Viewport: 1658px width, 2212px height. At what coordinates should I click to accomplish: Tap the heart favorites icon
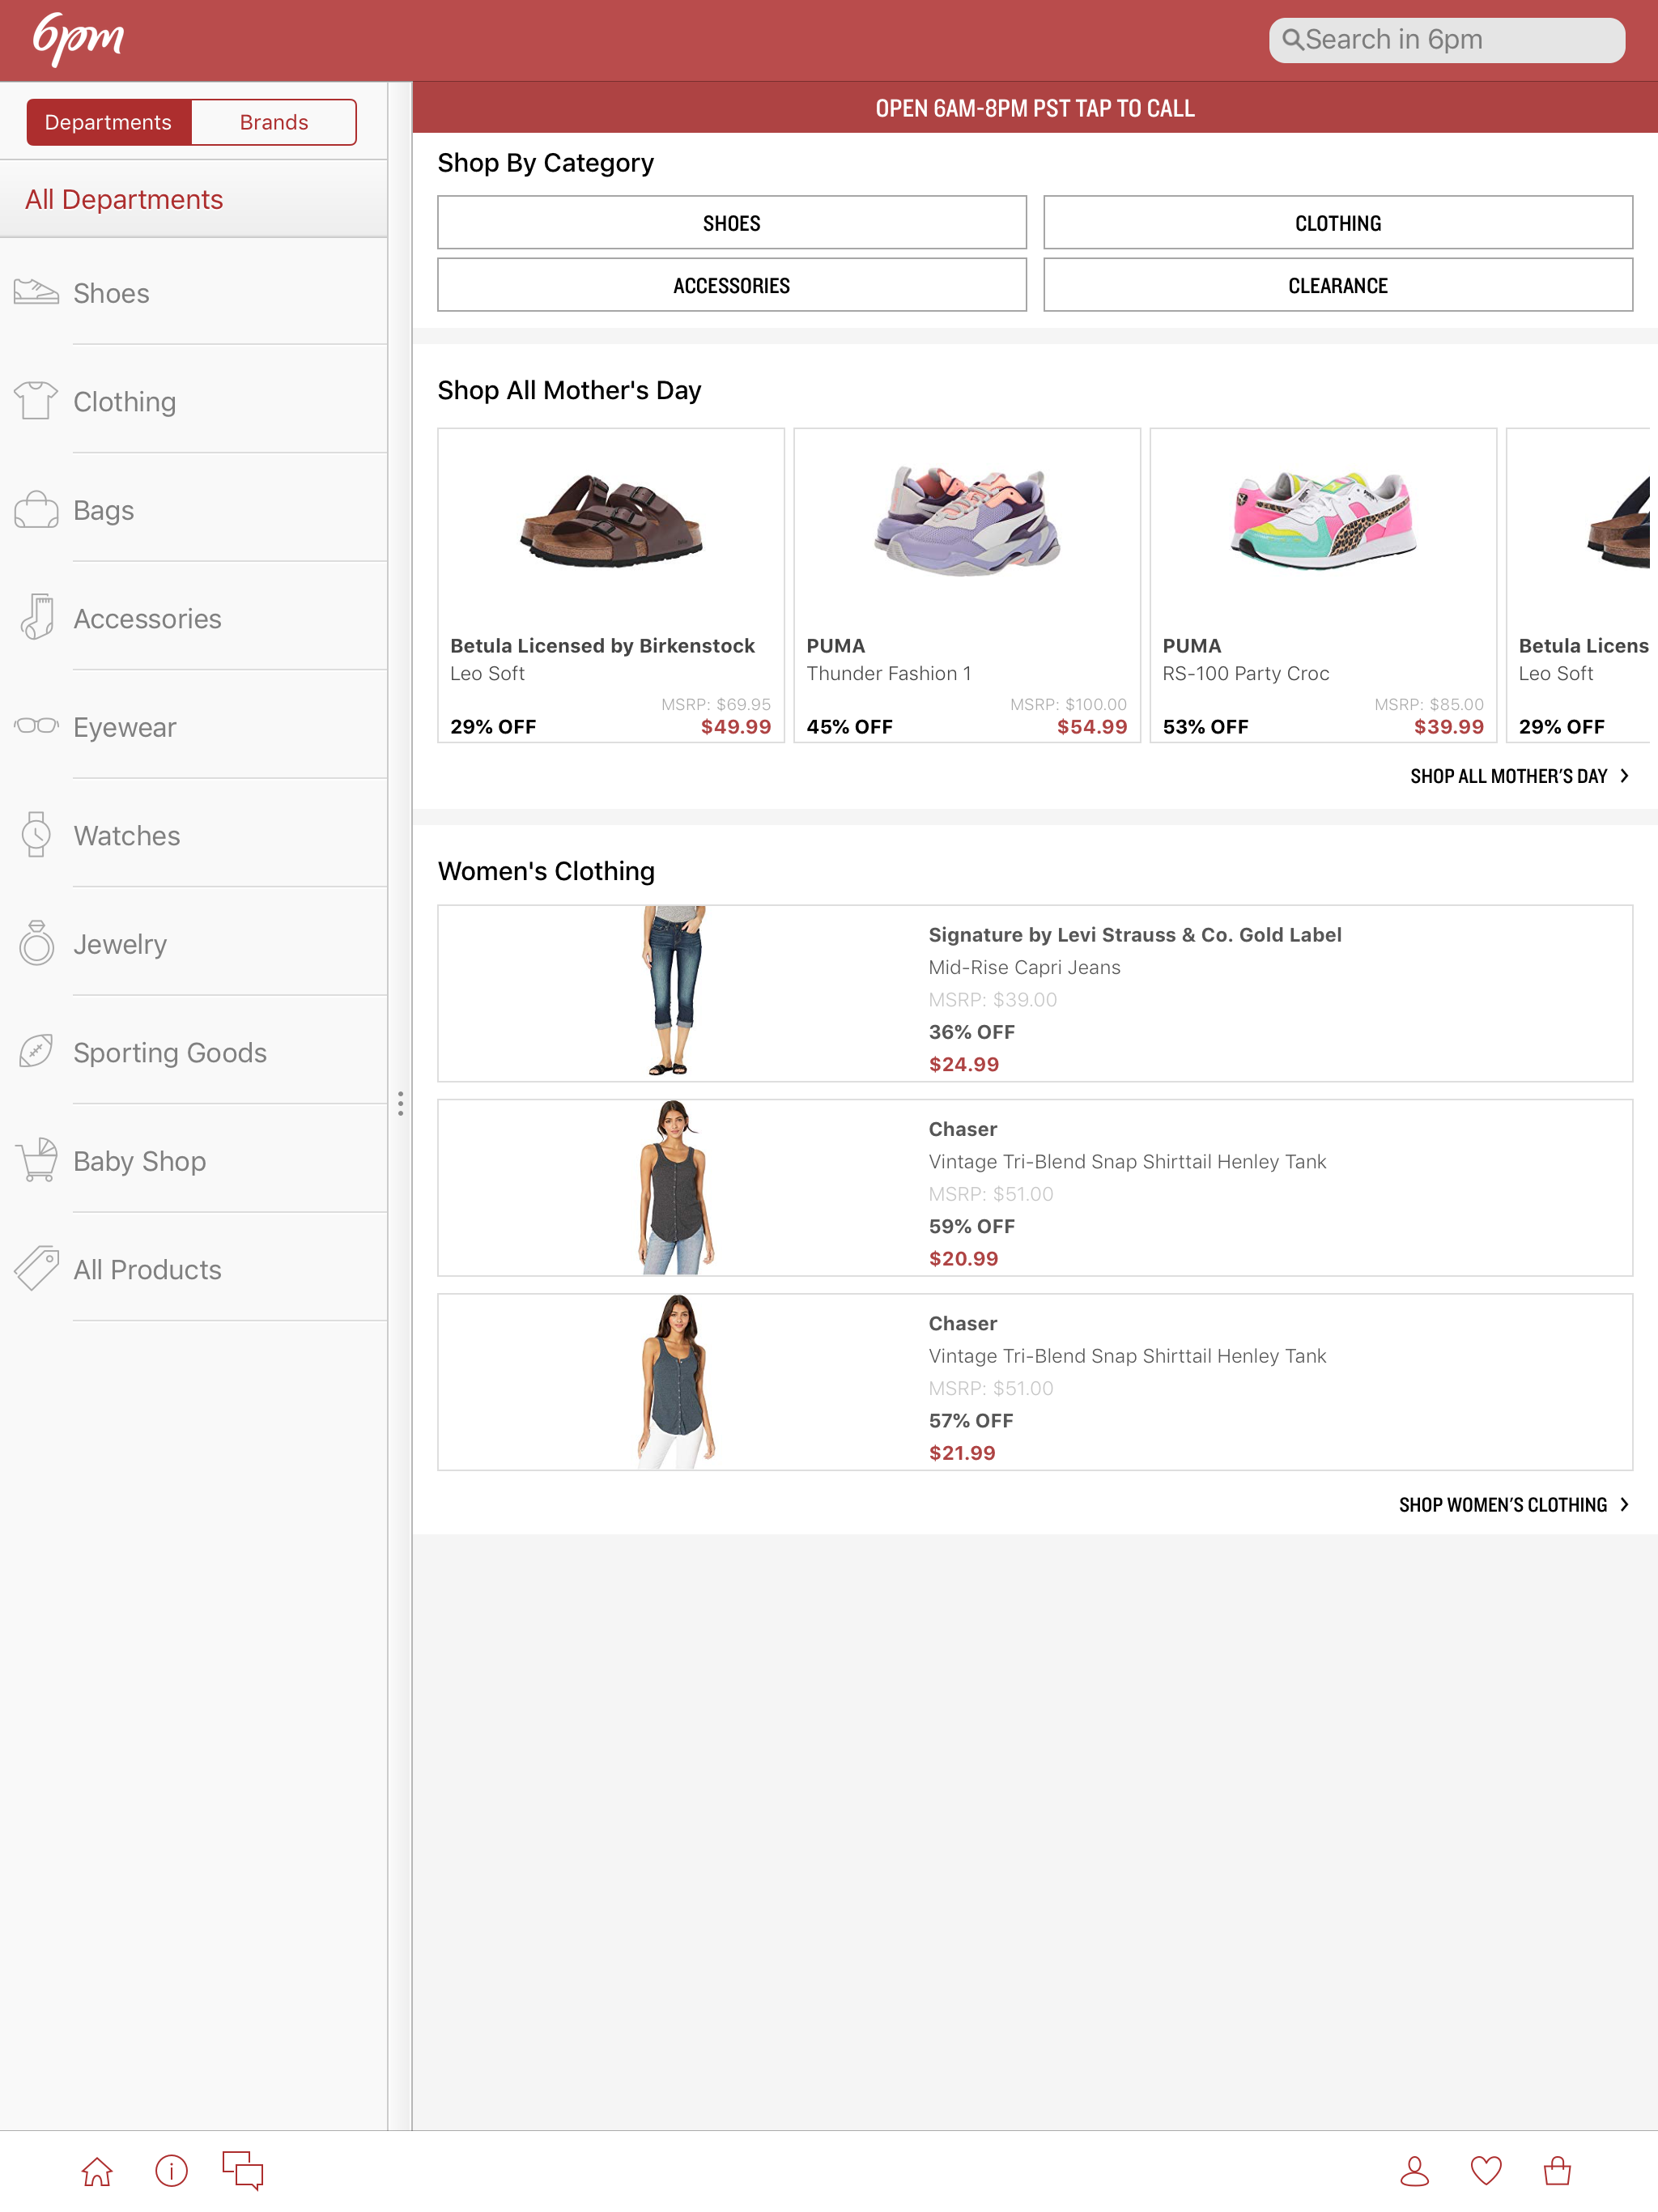1486,2171
